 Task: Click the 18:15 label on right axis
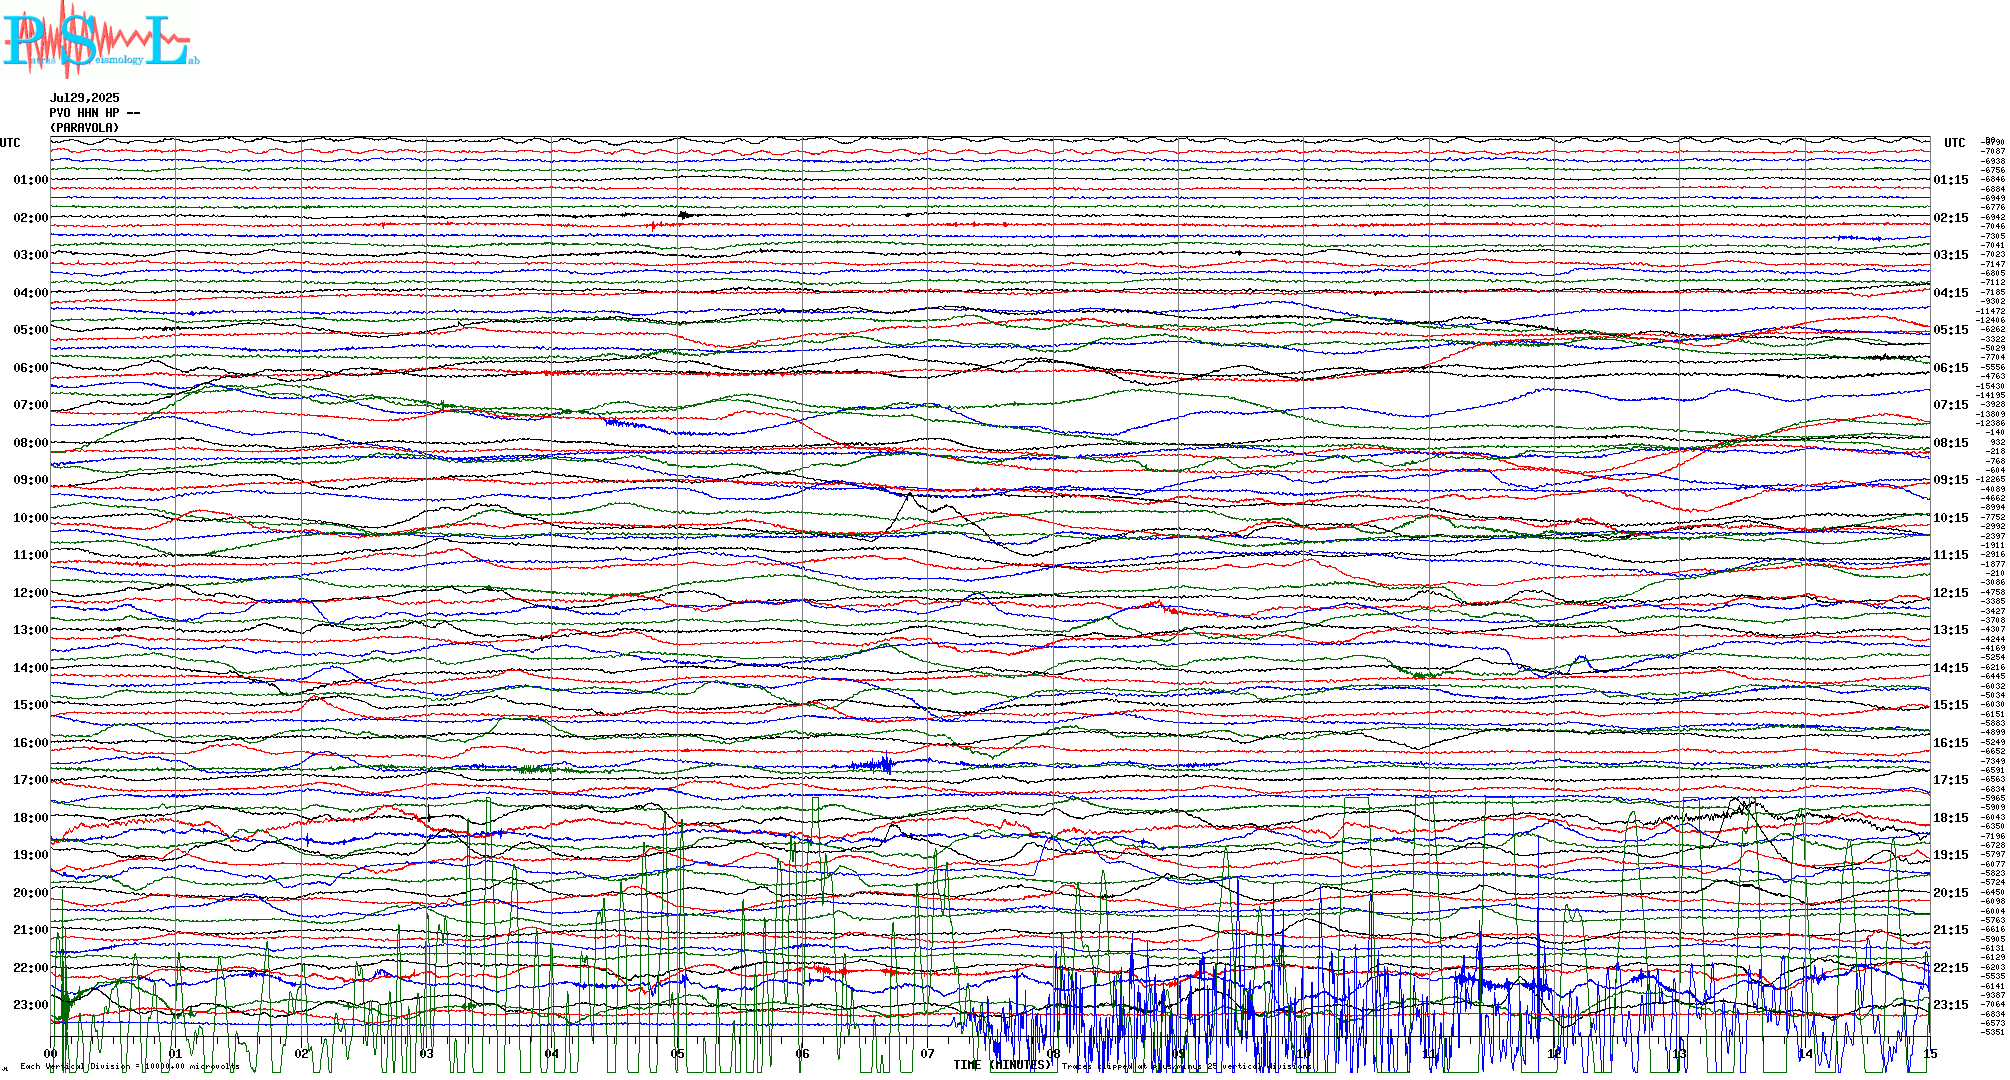coord(1951,818)
